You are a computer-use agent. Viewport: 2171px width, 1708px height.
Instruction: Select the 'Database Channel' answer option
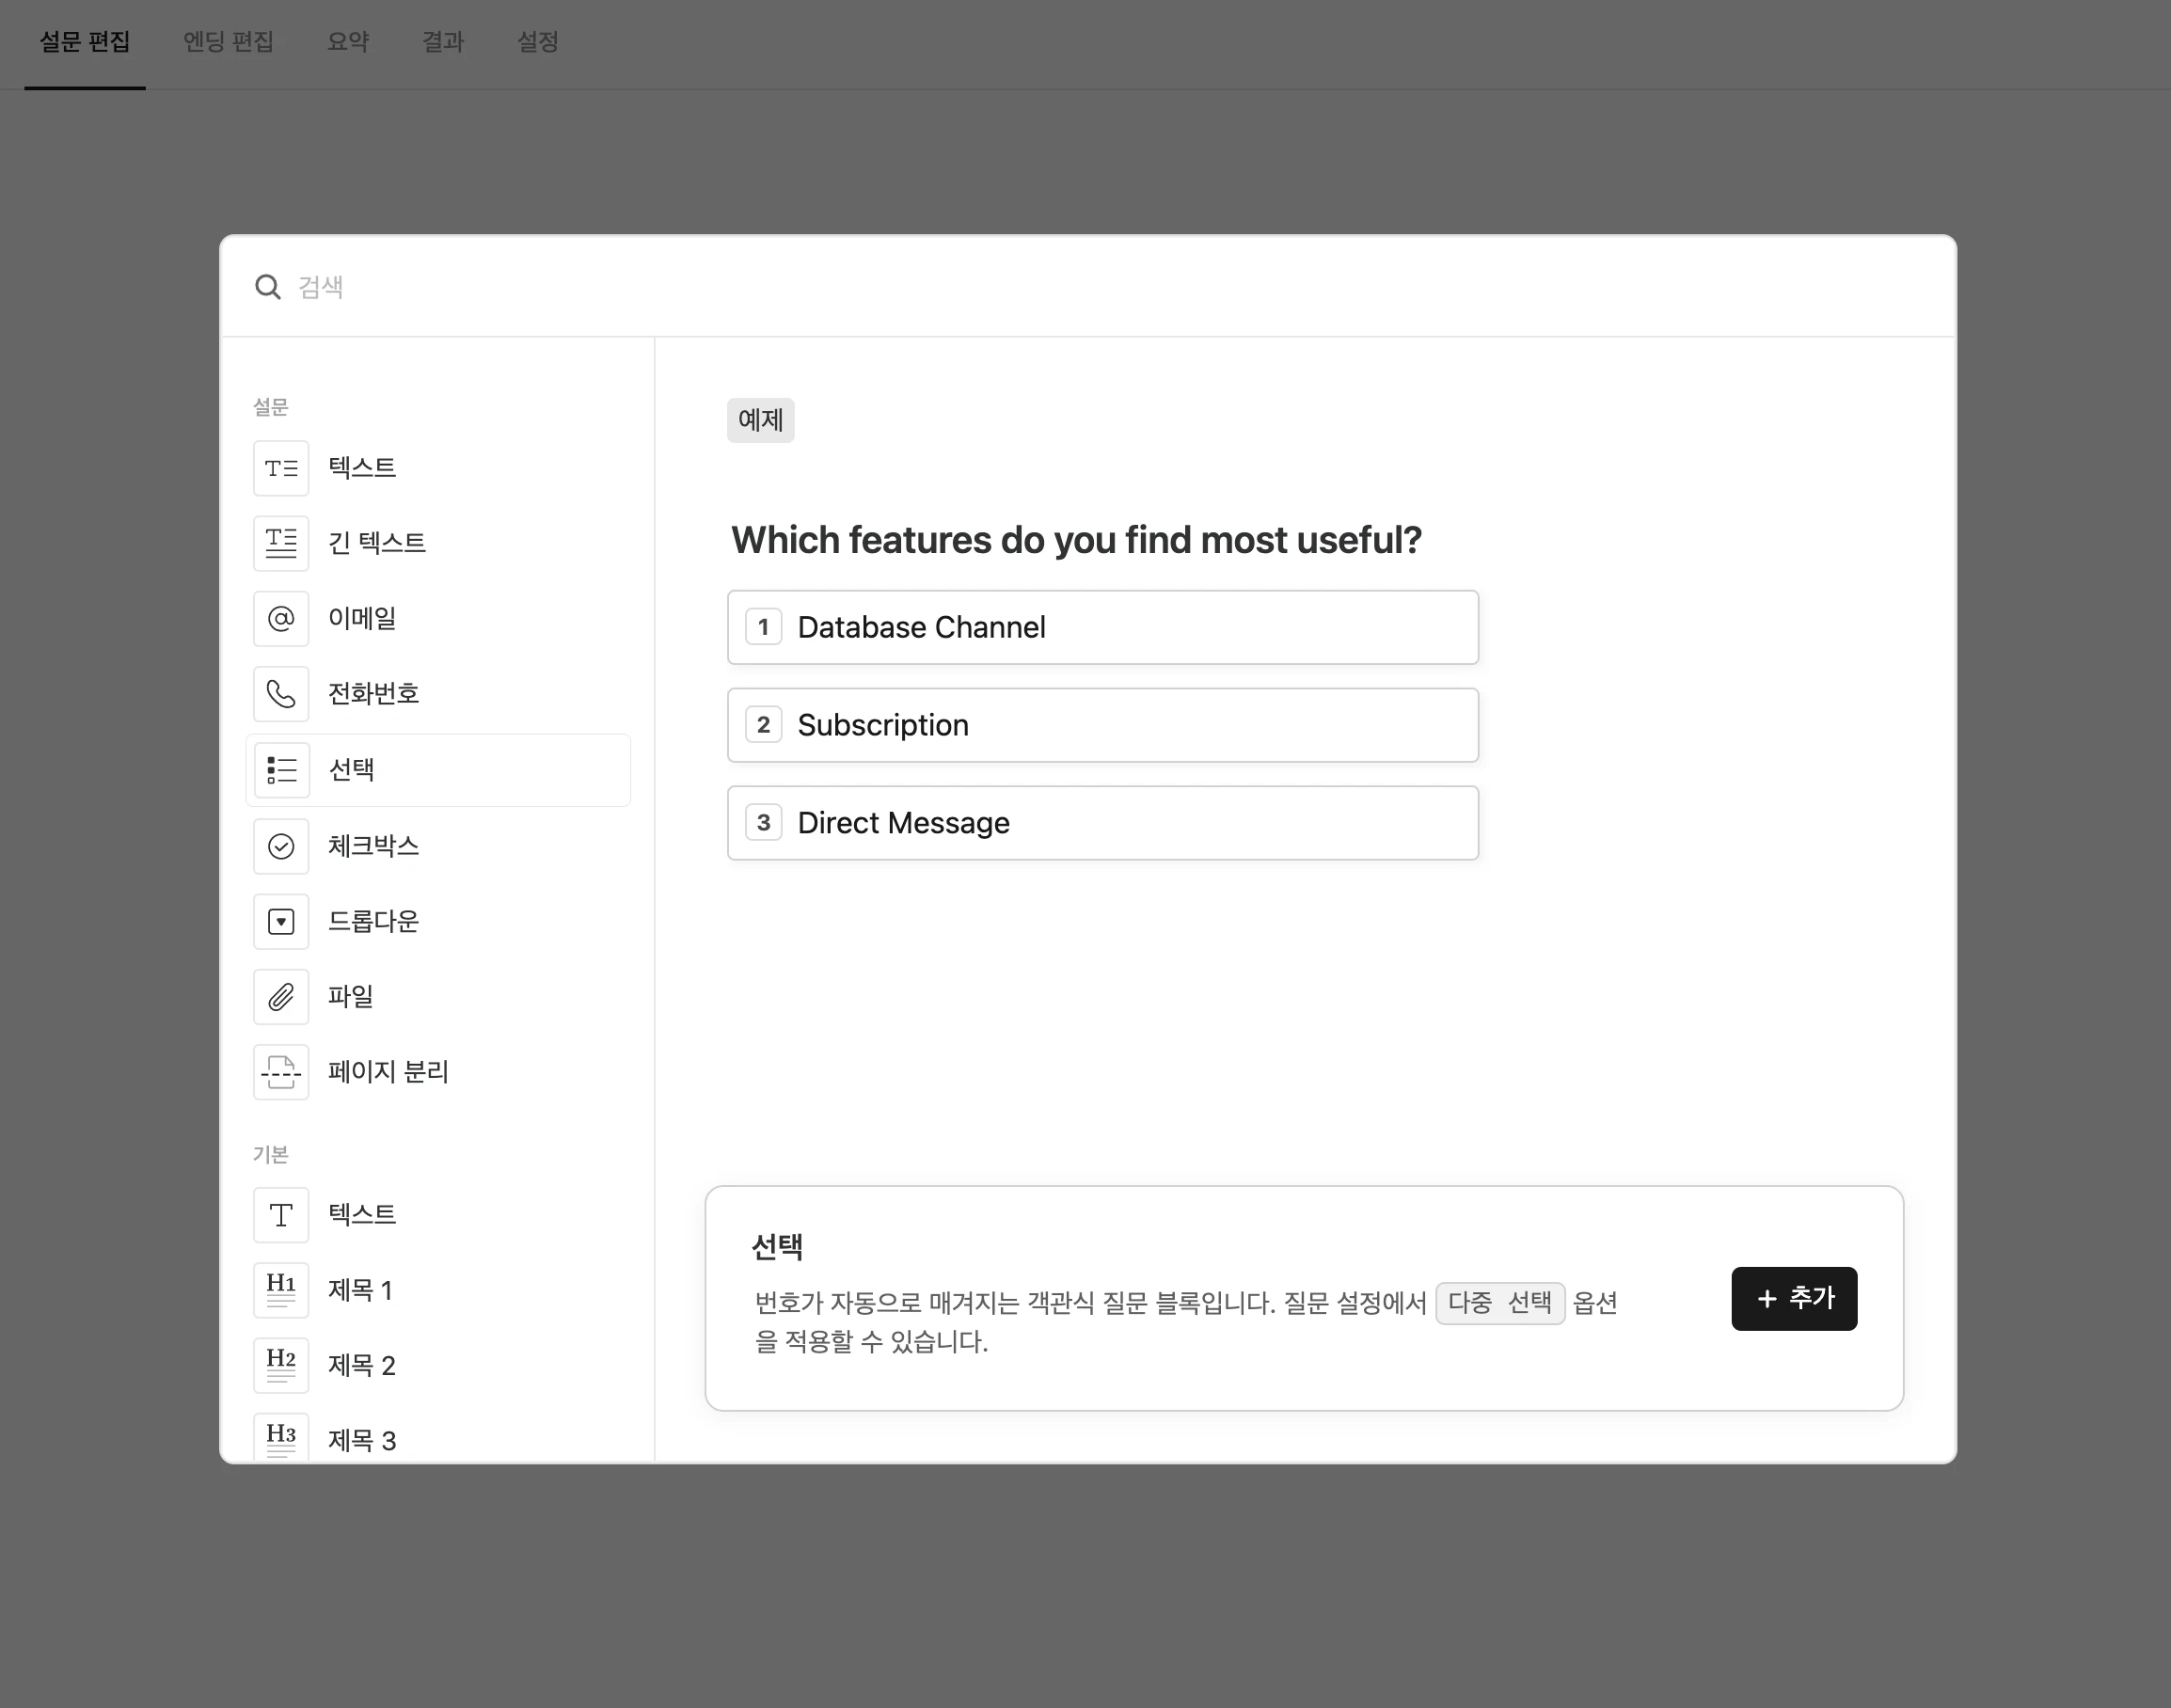(1102, 627)
